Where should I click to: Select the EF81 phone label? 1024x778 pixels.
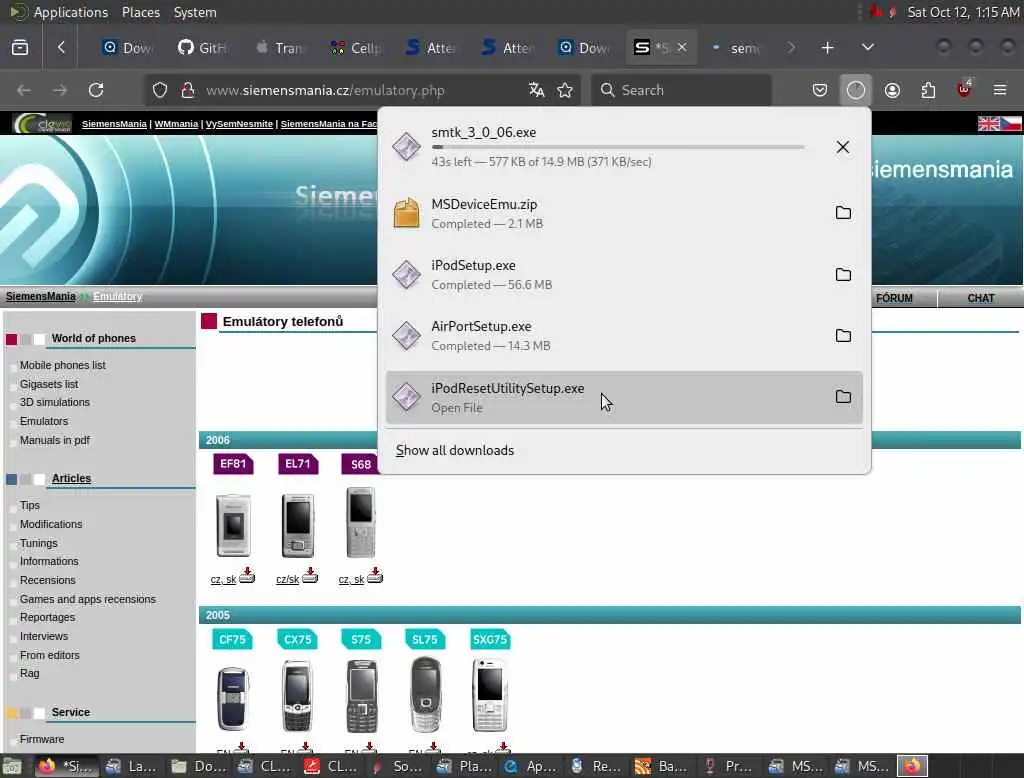(x=232, y=464)
